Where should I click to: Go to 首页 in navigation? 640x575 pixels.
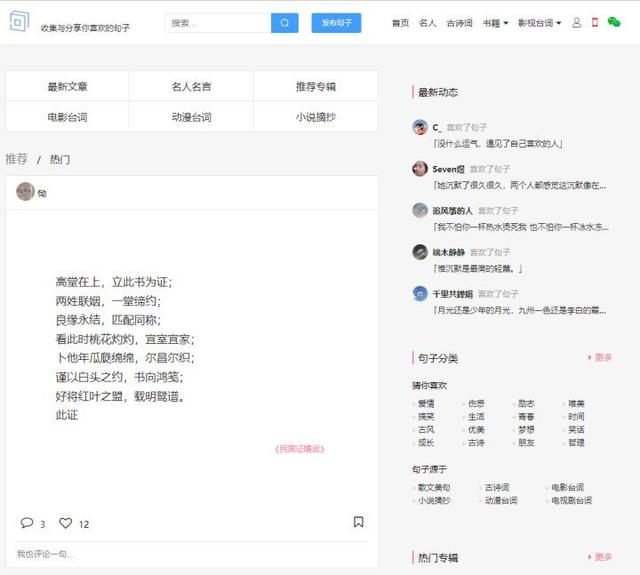click(x=400, y=23)
